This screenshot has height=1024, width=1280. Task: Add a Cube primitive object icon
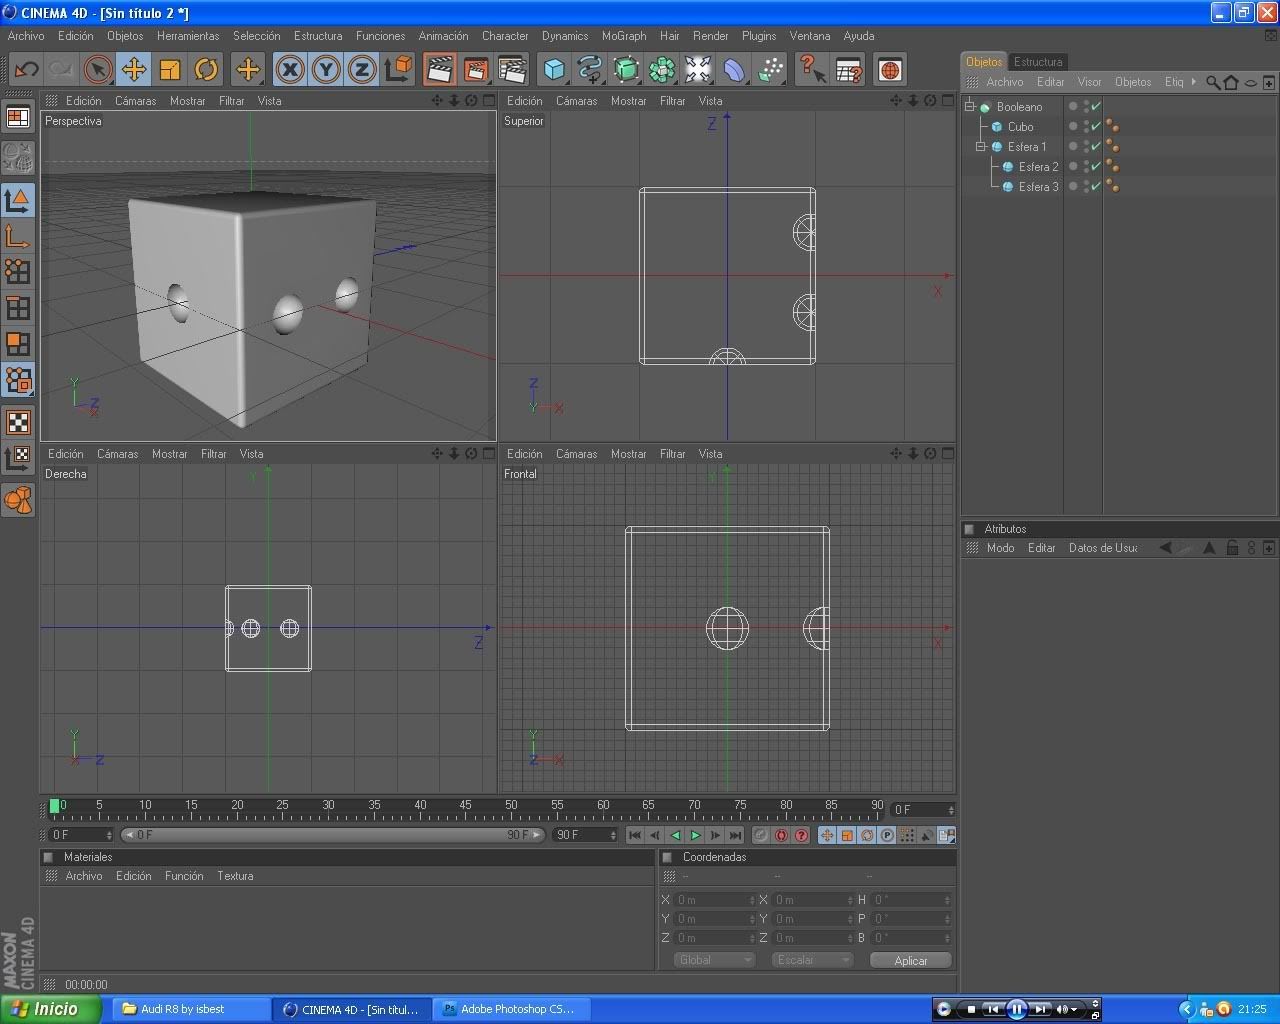[x=554, y=69]
